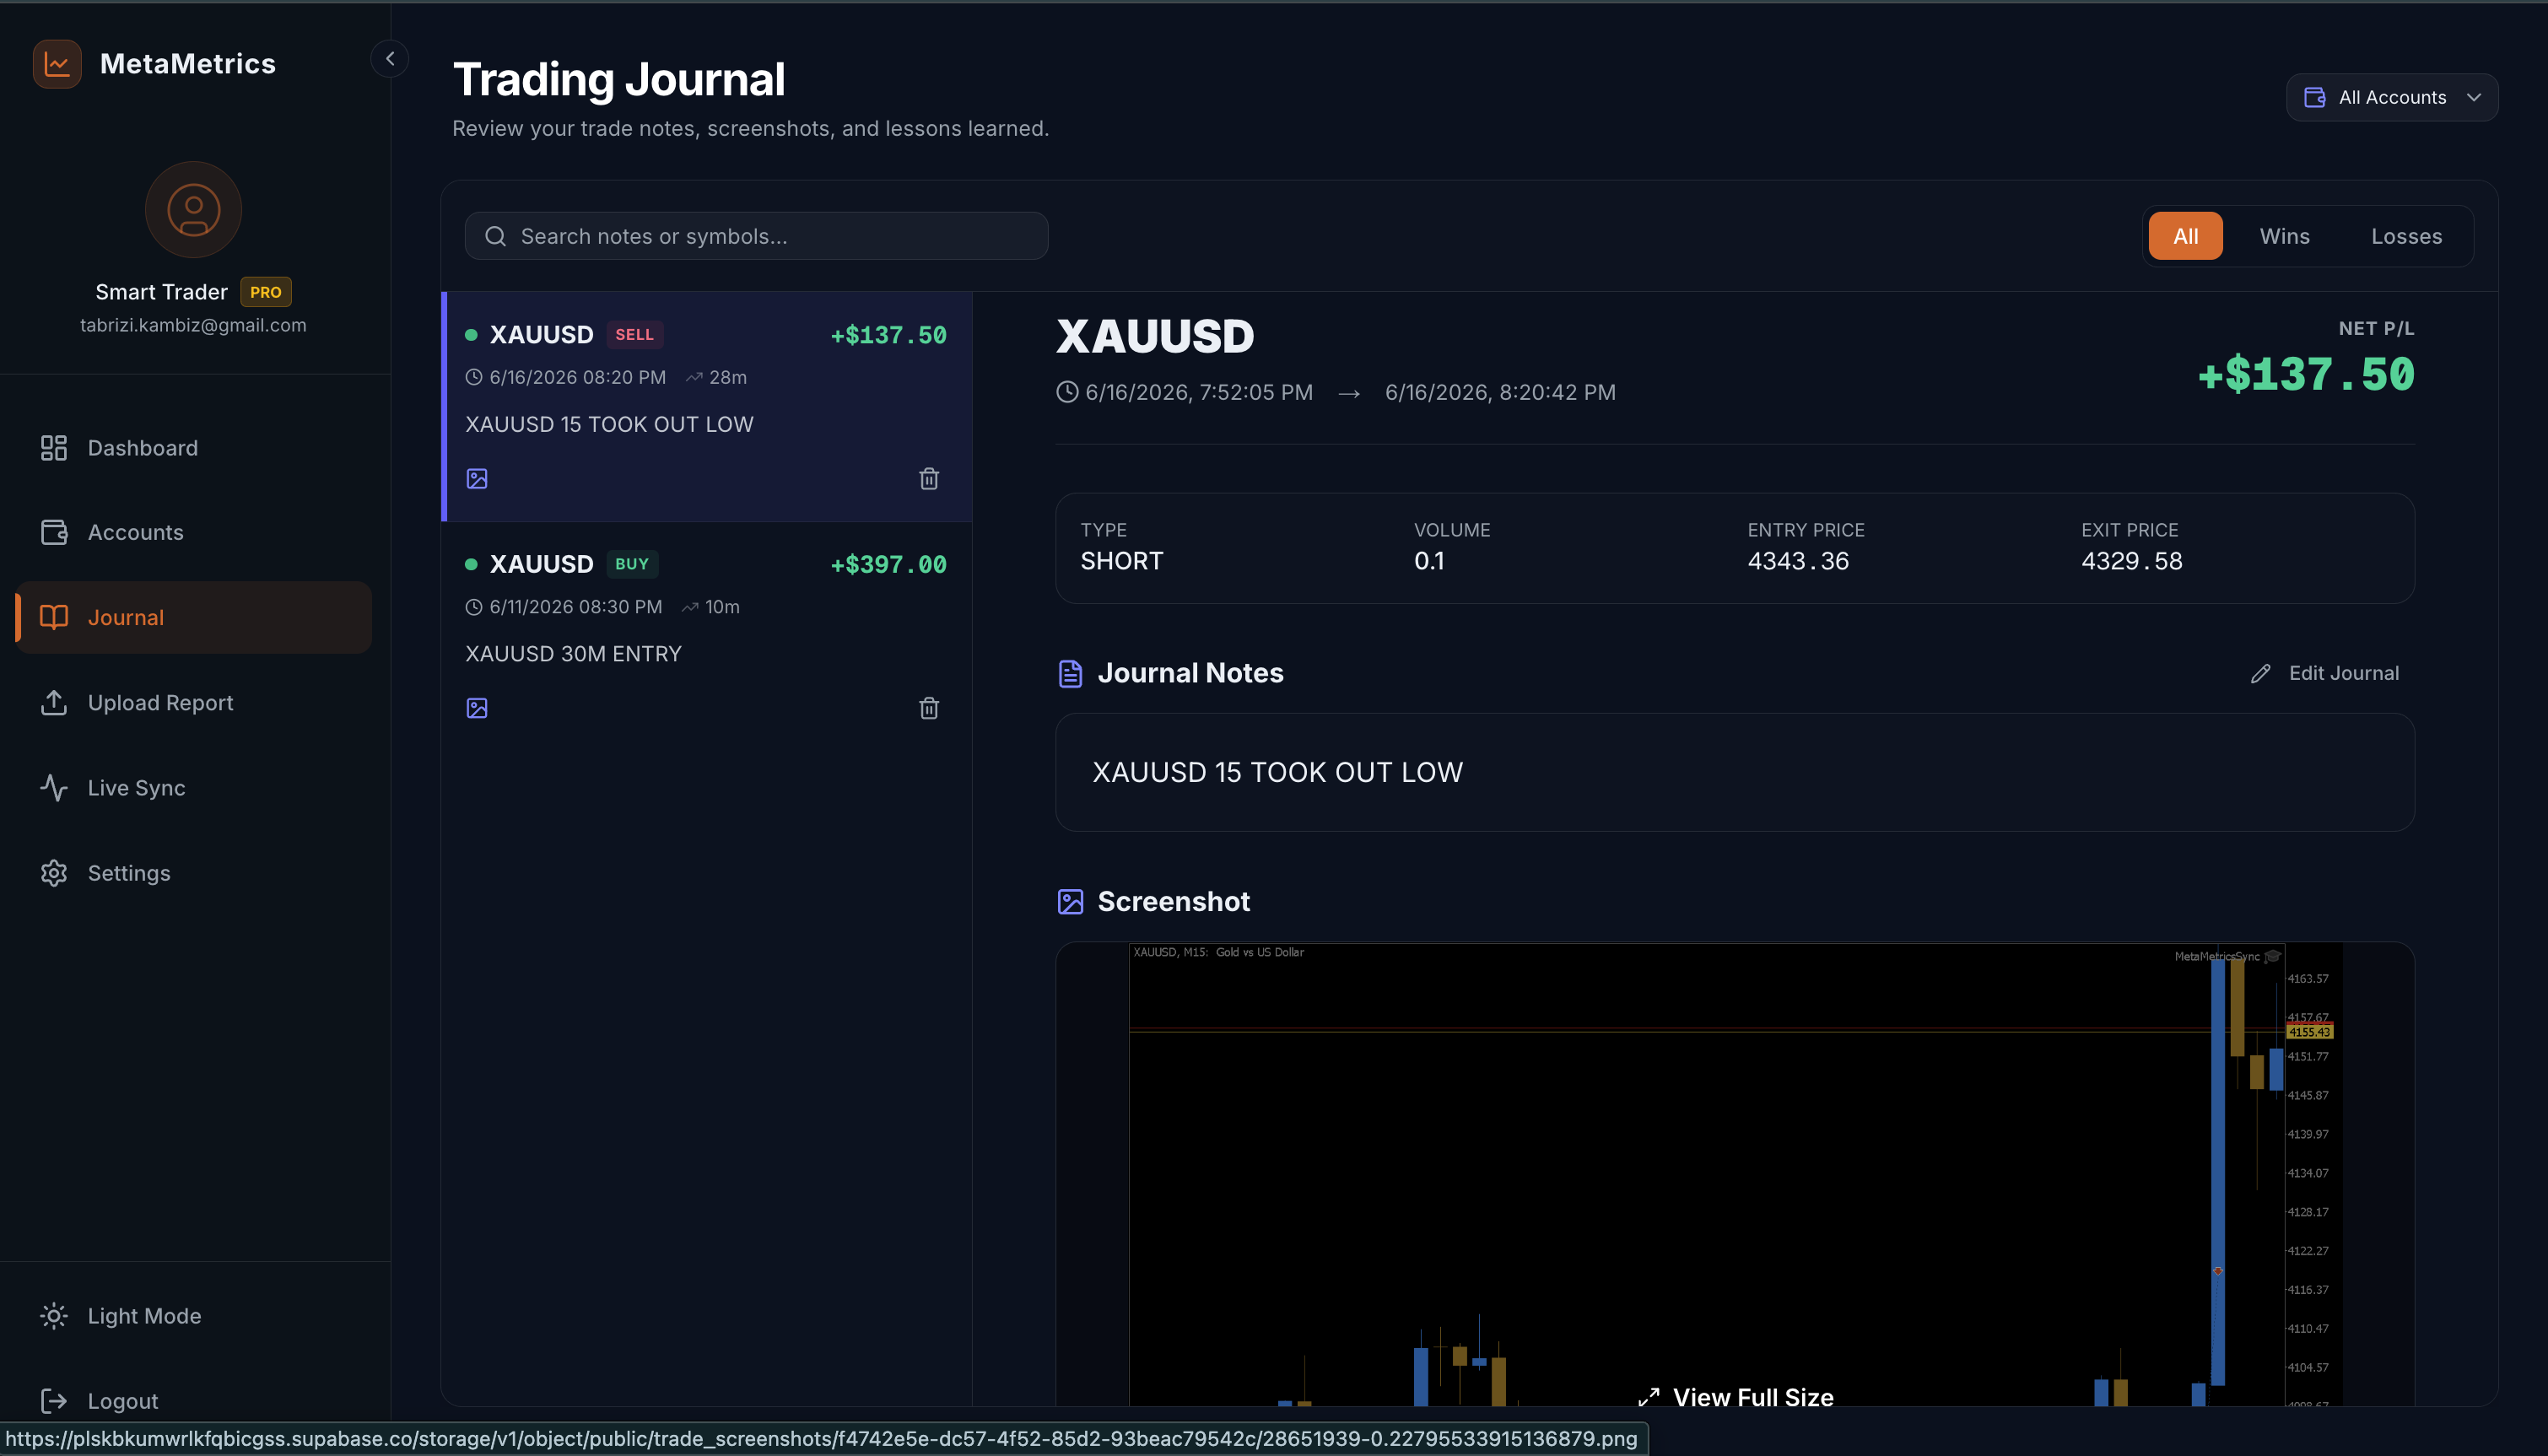The image size is (2548, 1456).
Task: Click the expand arrows icon by View Full Size
Action: pos(1649,1397)
